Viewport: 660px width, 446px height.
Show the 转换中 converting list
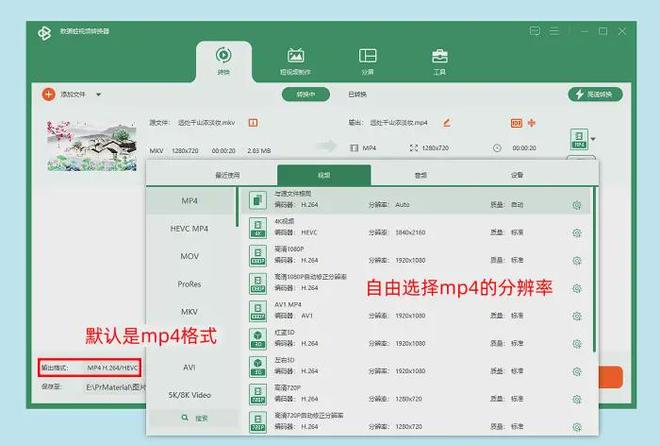[306, 94]
